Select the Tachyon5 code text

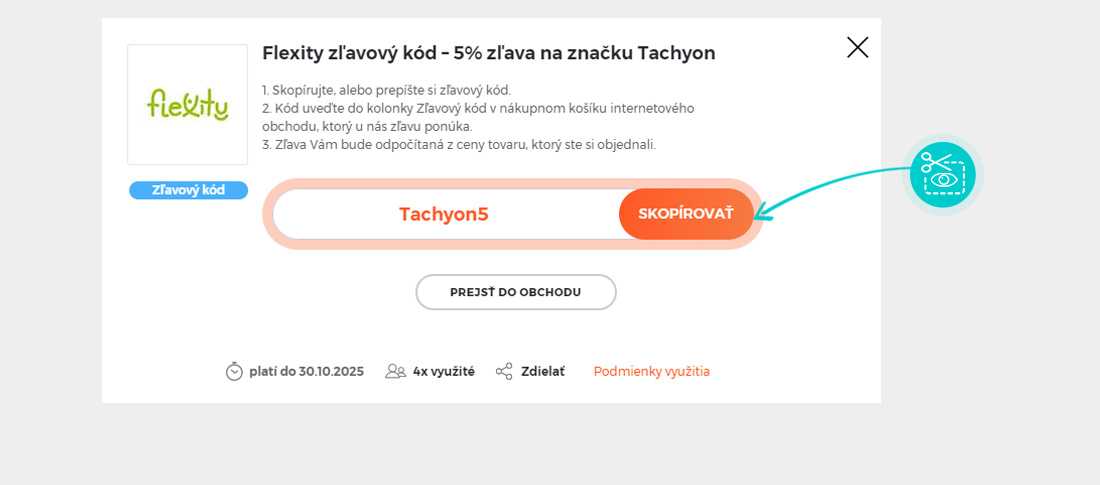click(x=443, y=214)
